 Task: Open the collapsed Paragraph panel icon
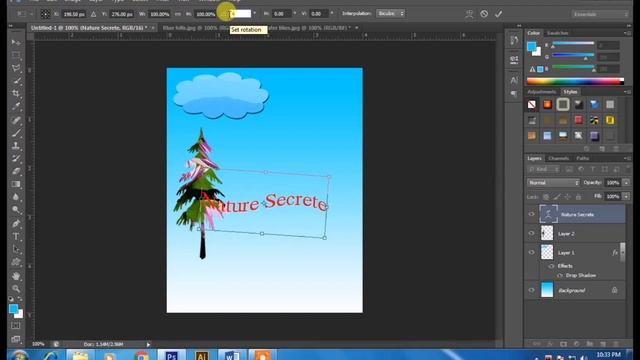click(x=514, y=94)
